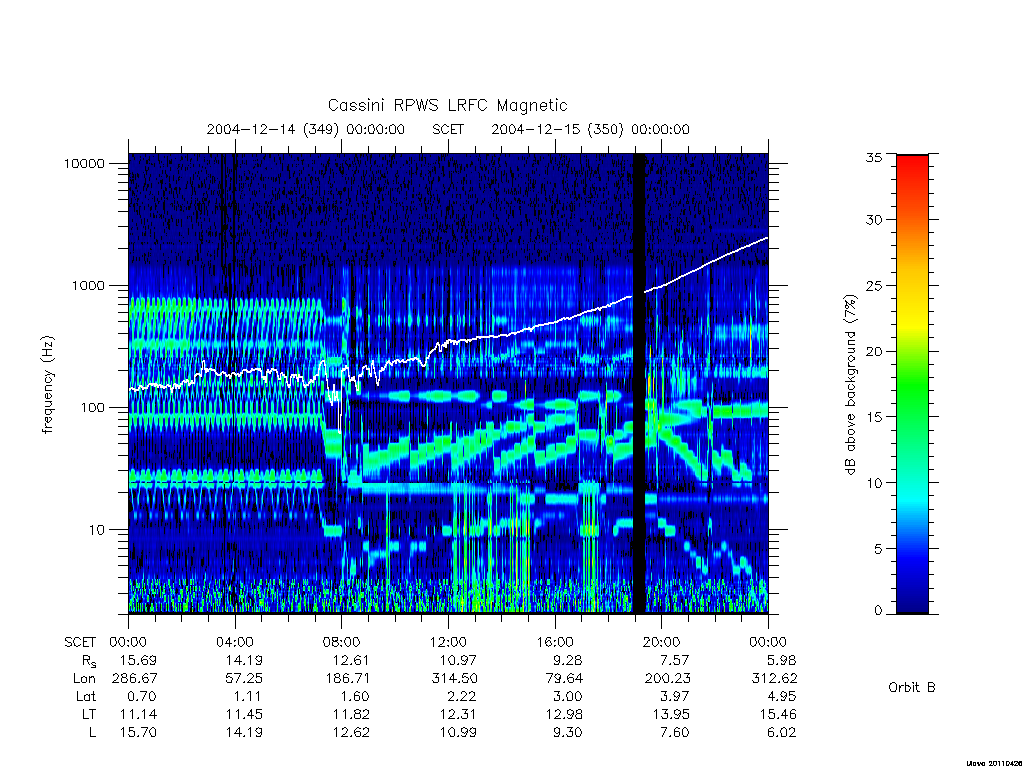Click the Lat value 4.95
Screen dimensions: 1024x768
[x=781, y=697]
